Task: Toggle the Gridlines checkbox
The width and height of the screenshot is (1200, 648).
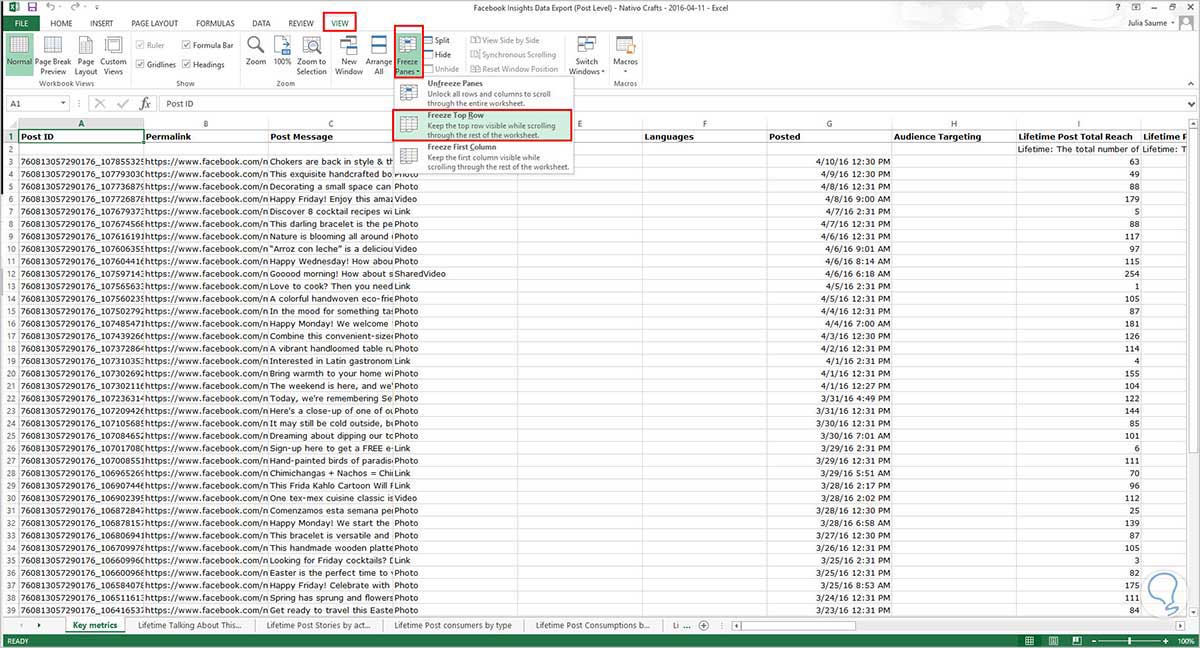Action: 155,65
